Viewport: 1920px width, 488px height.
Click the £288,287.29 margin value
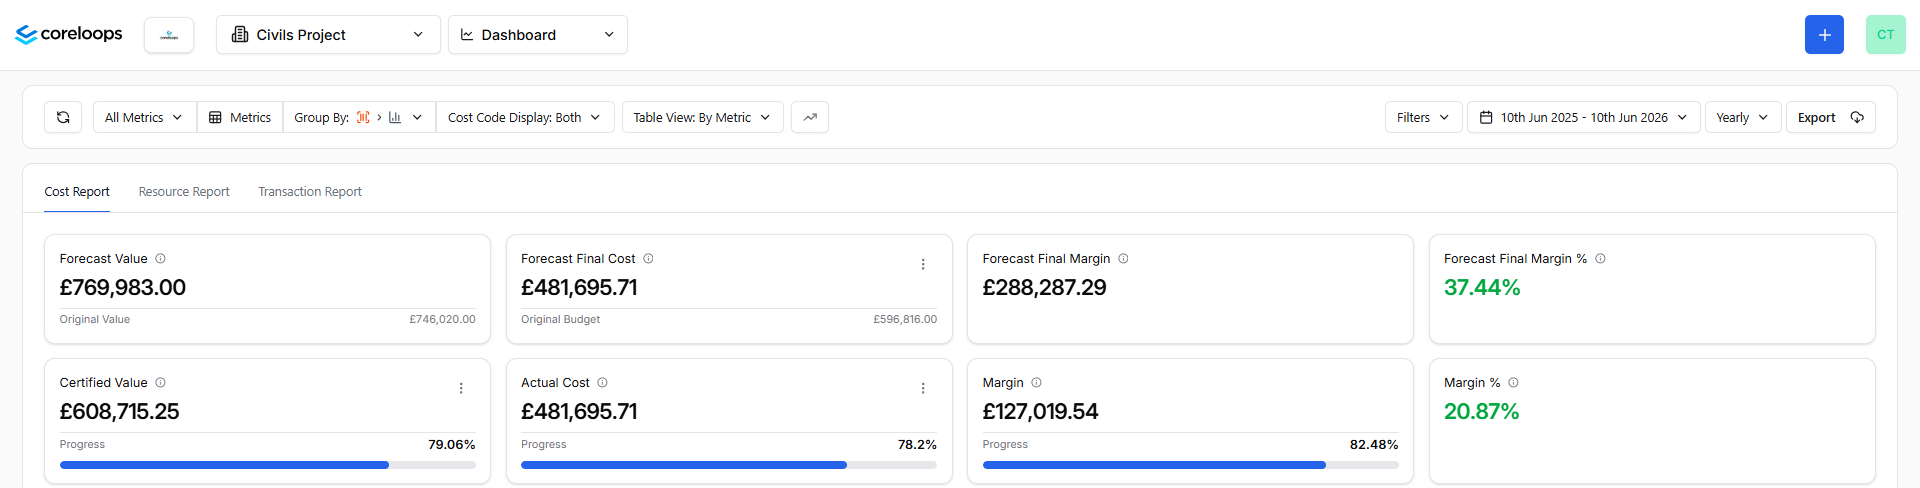coord(1044,288)
